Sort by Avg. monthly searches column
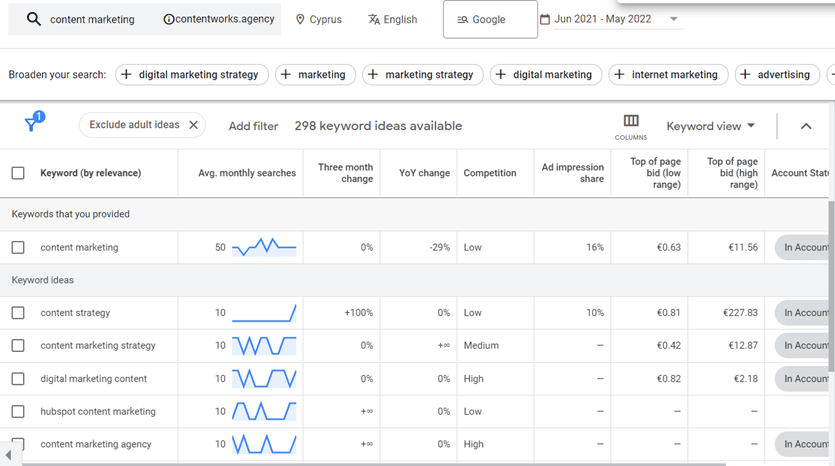 tap(247, 173)
